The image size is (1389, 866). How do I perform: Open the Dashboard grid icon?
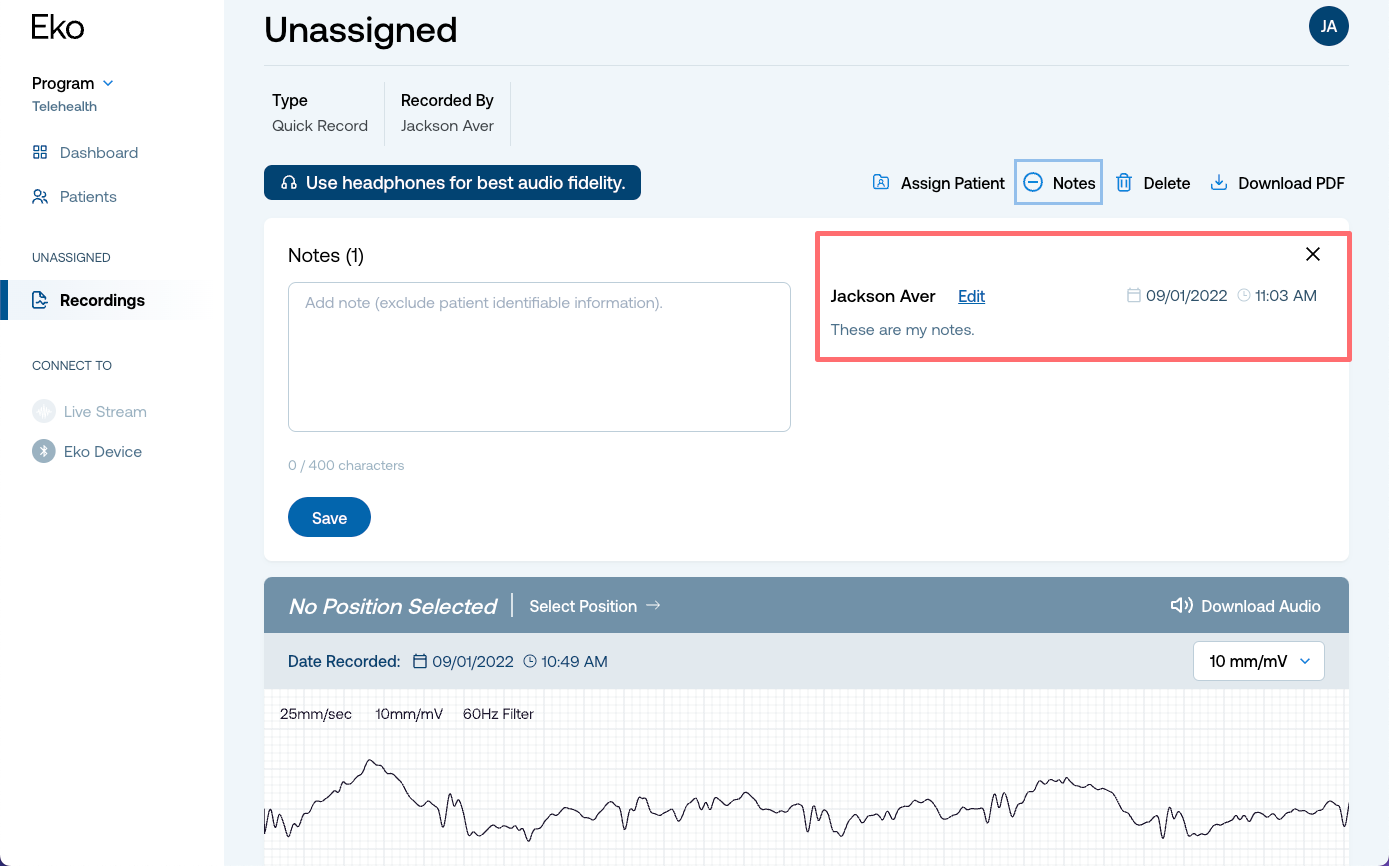click(x=40, y=153)
